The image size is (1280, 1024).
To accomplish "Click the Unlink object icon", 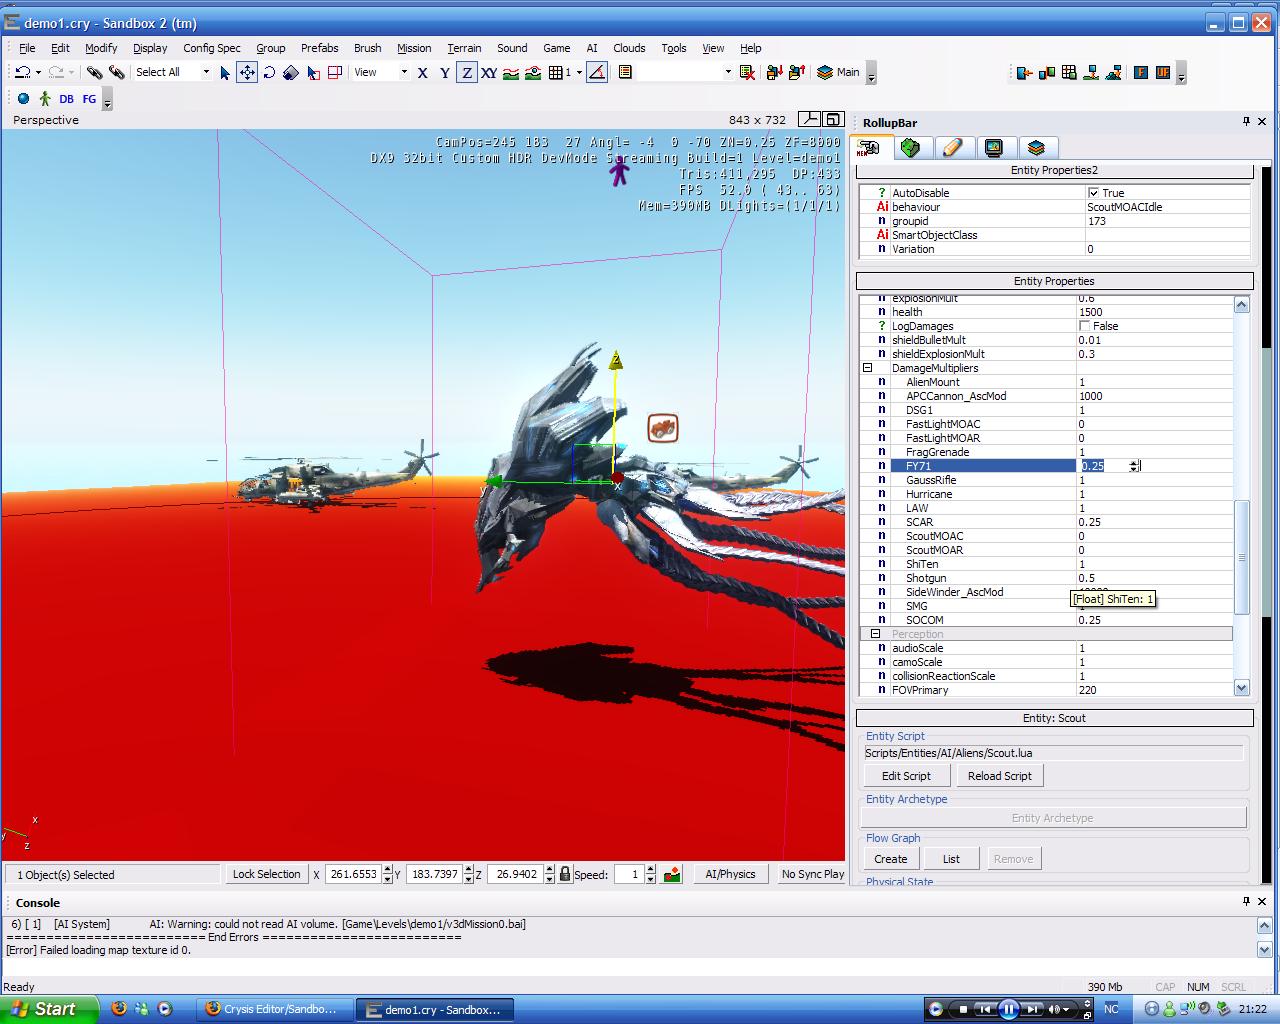I will pyautogui.click(x=117, y=72).
